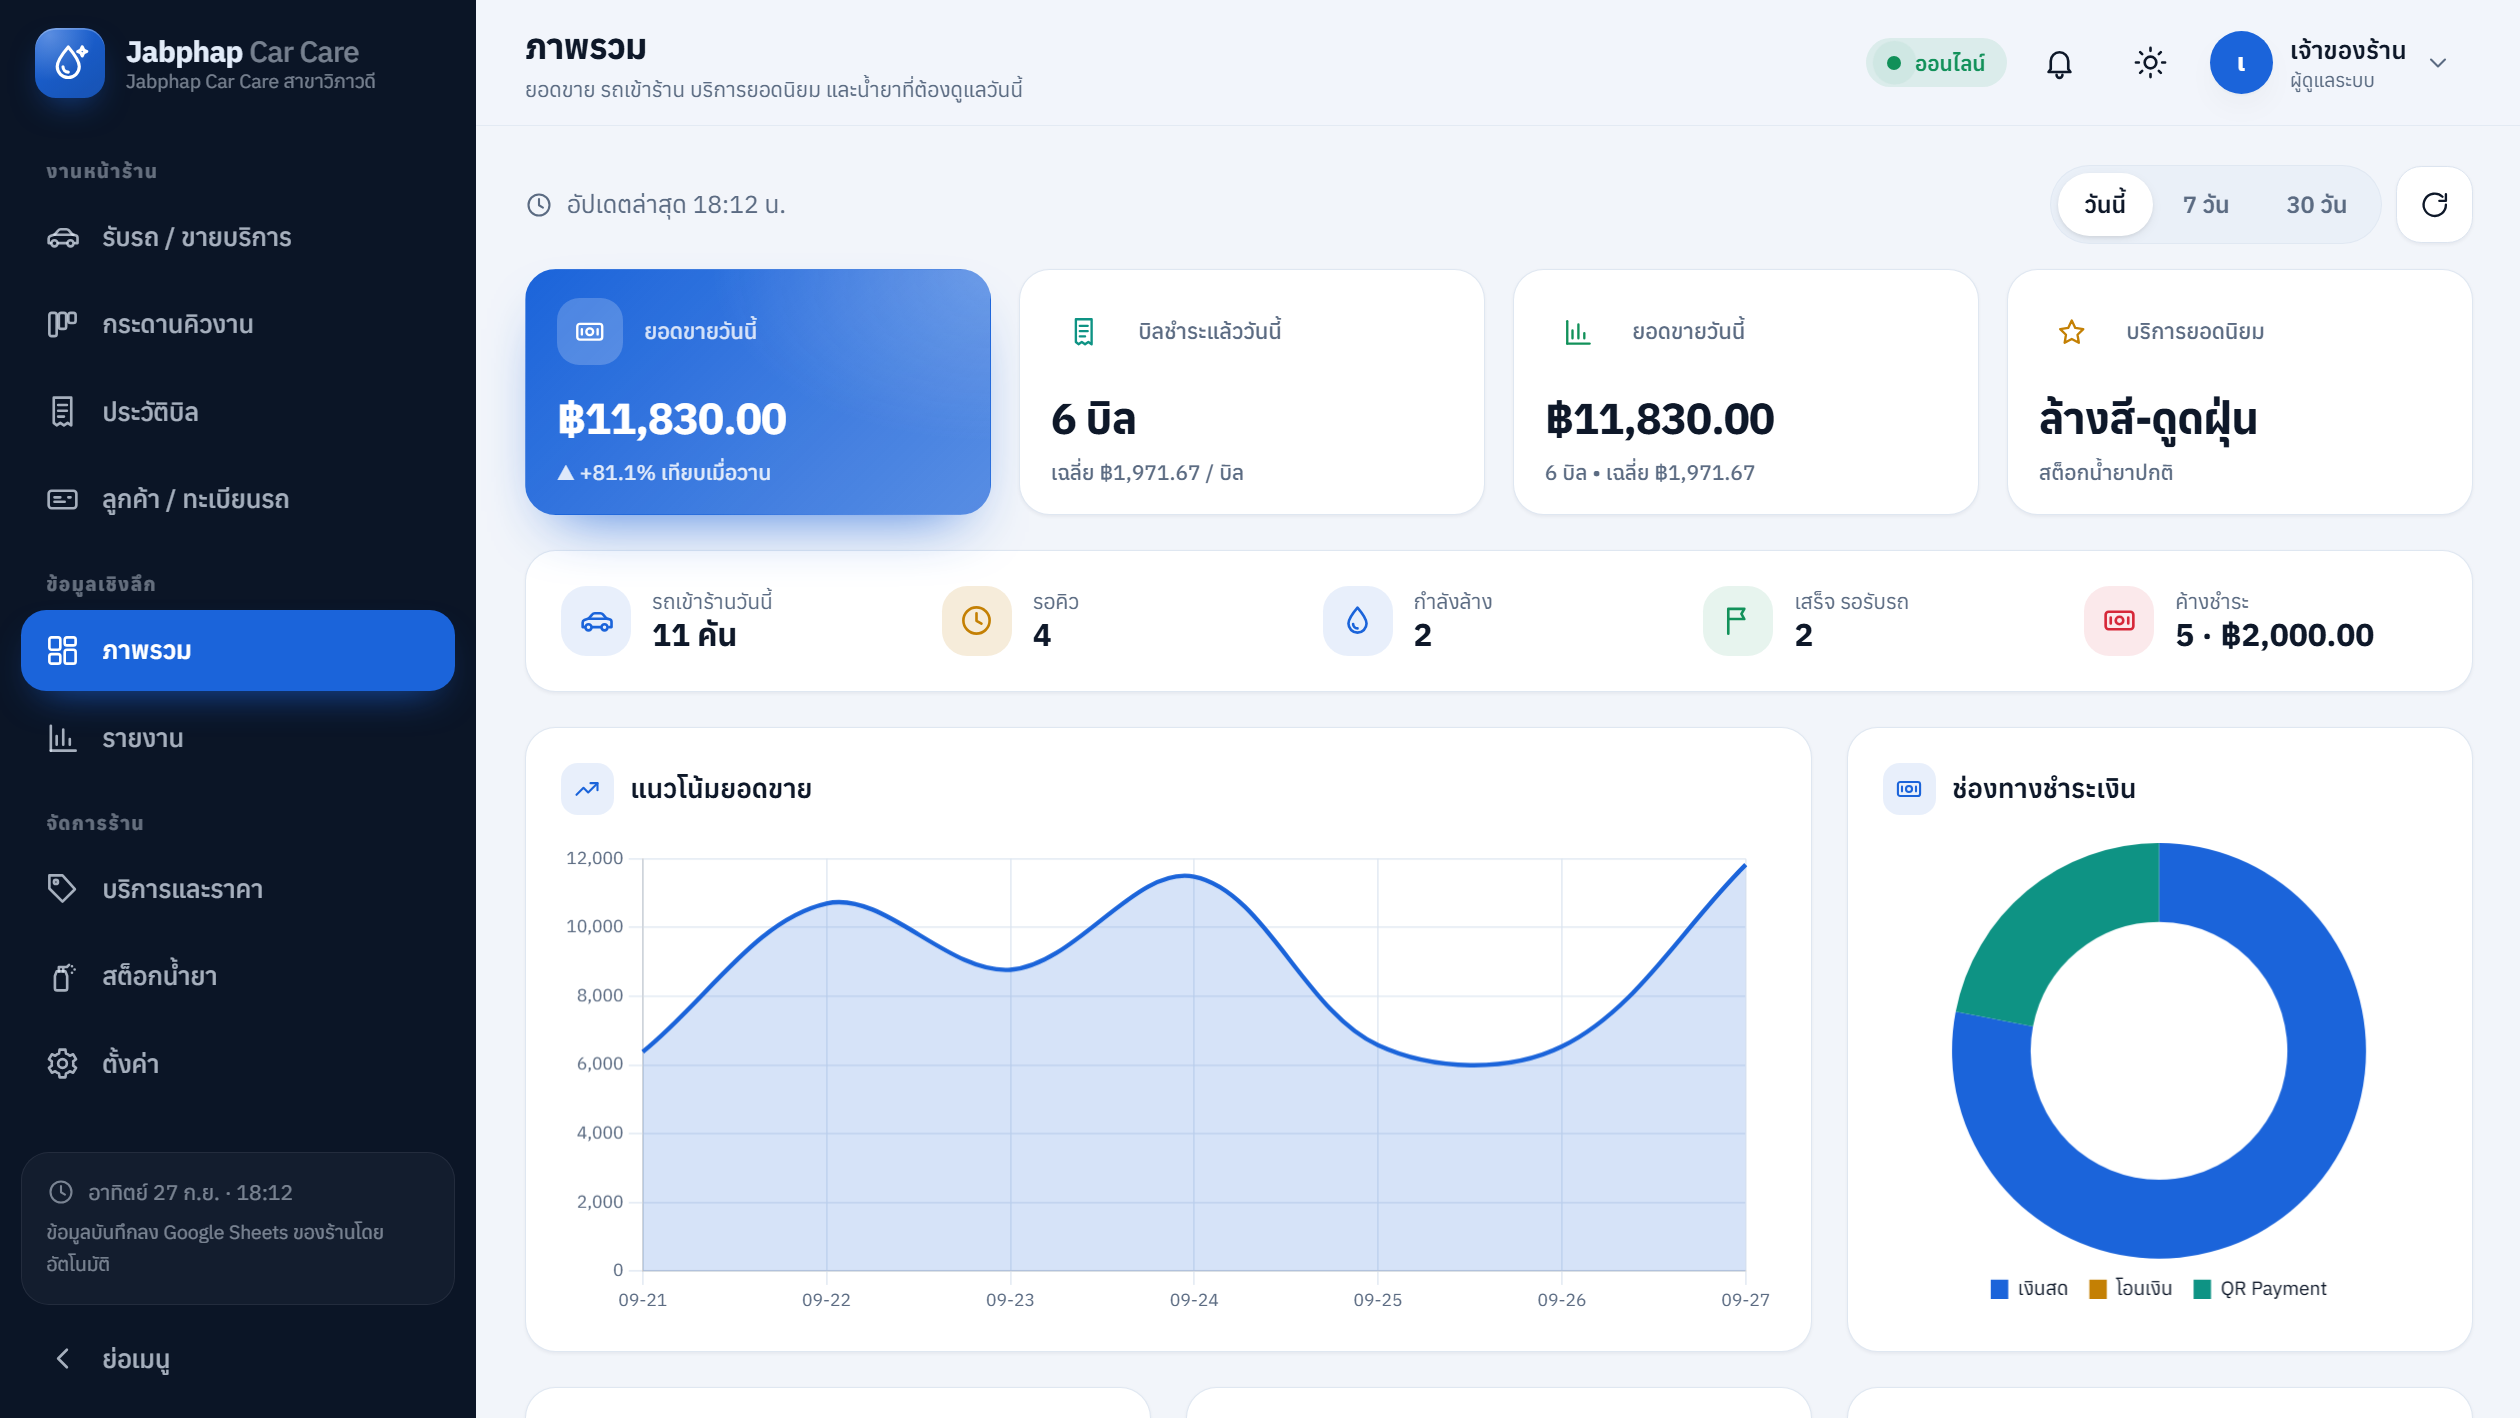2520x1418 pixels.
Task: Toggle the QR Payment legend swatch
Action: [2201, 1289]
